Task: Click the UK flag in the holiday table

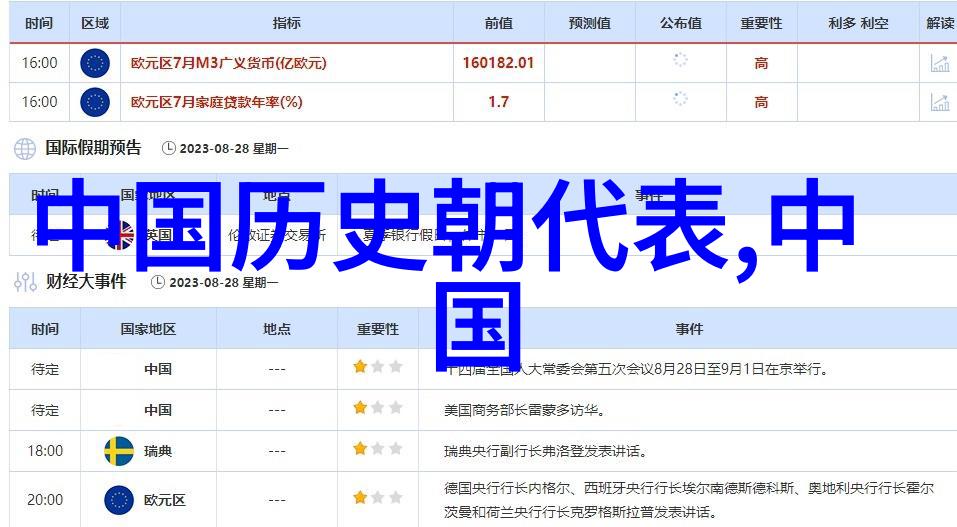Action: coord(121,236)
